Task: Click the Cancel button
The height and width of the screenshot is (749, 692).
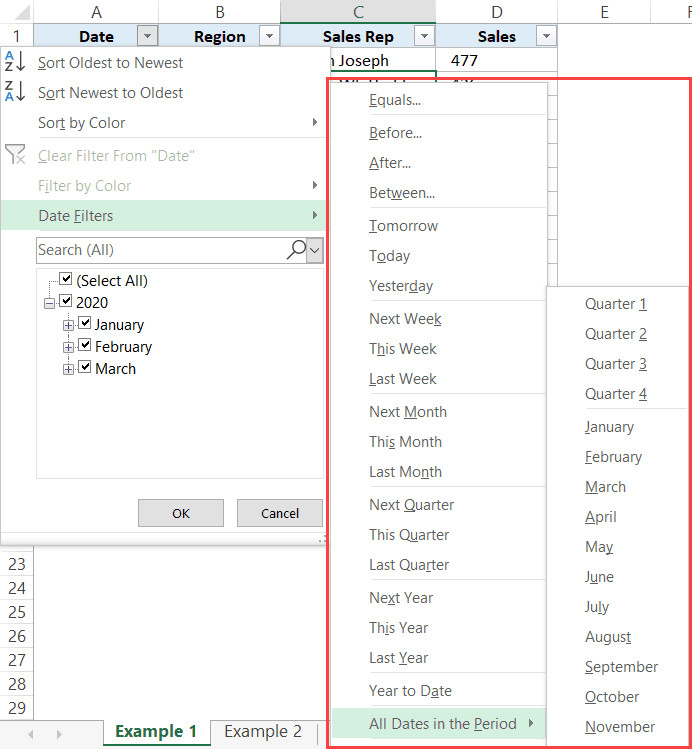Action: pos(280,513)
